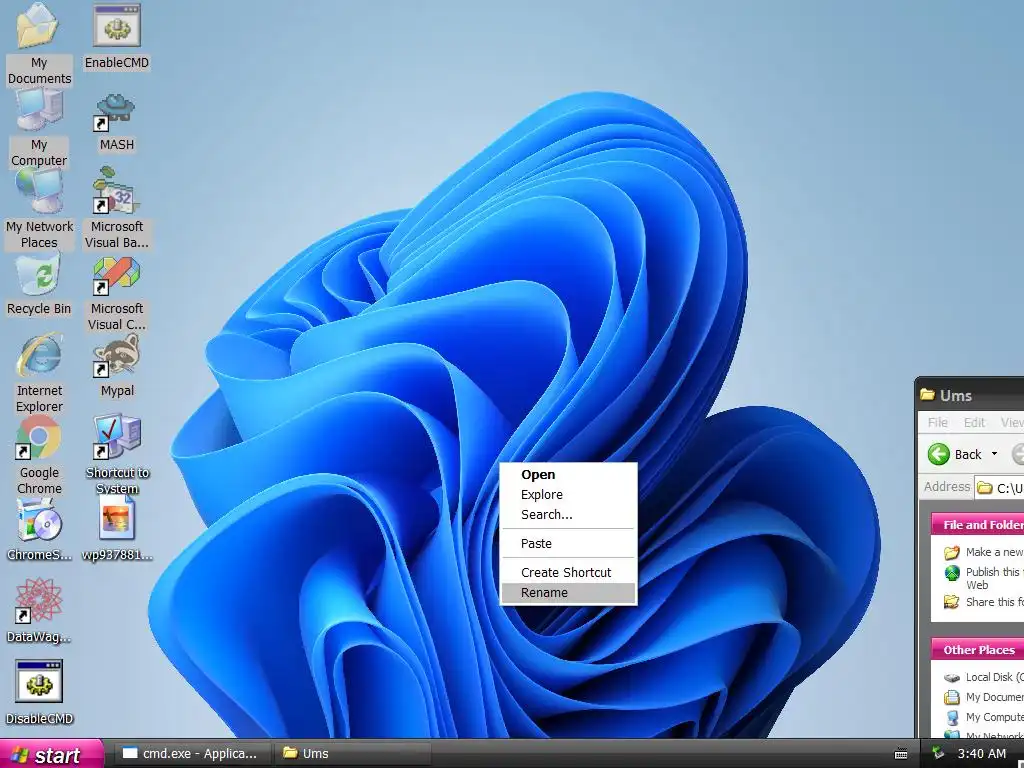The image size is (1024, 768).
Task: Select the DataWag... shortcut icon
Action: 39,611
